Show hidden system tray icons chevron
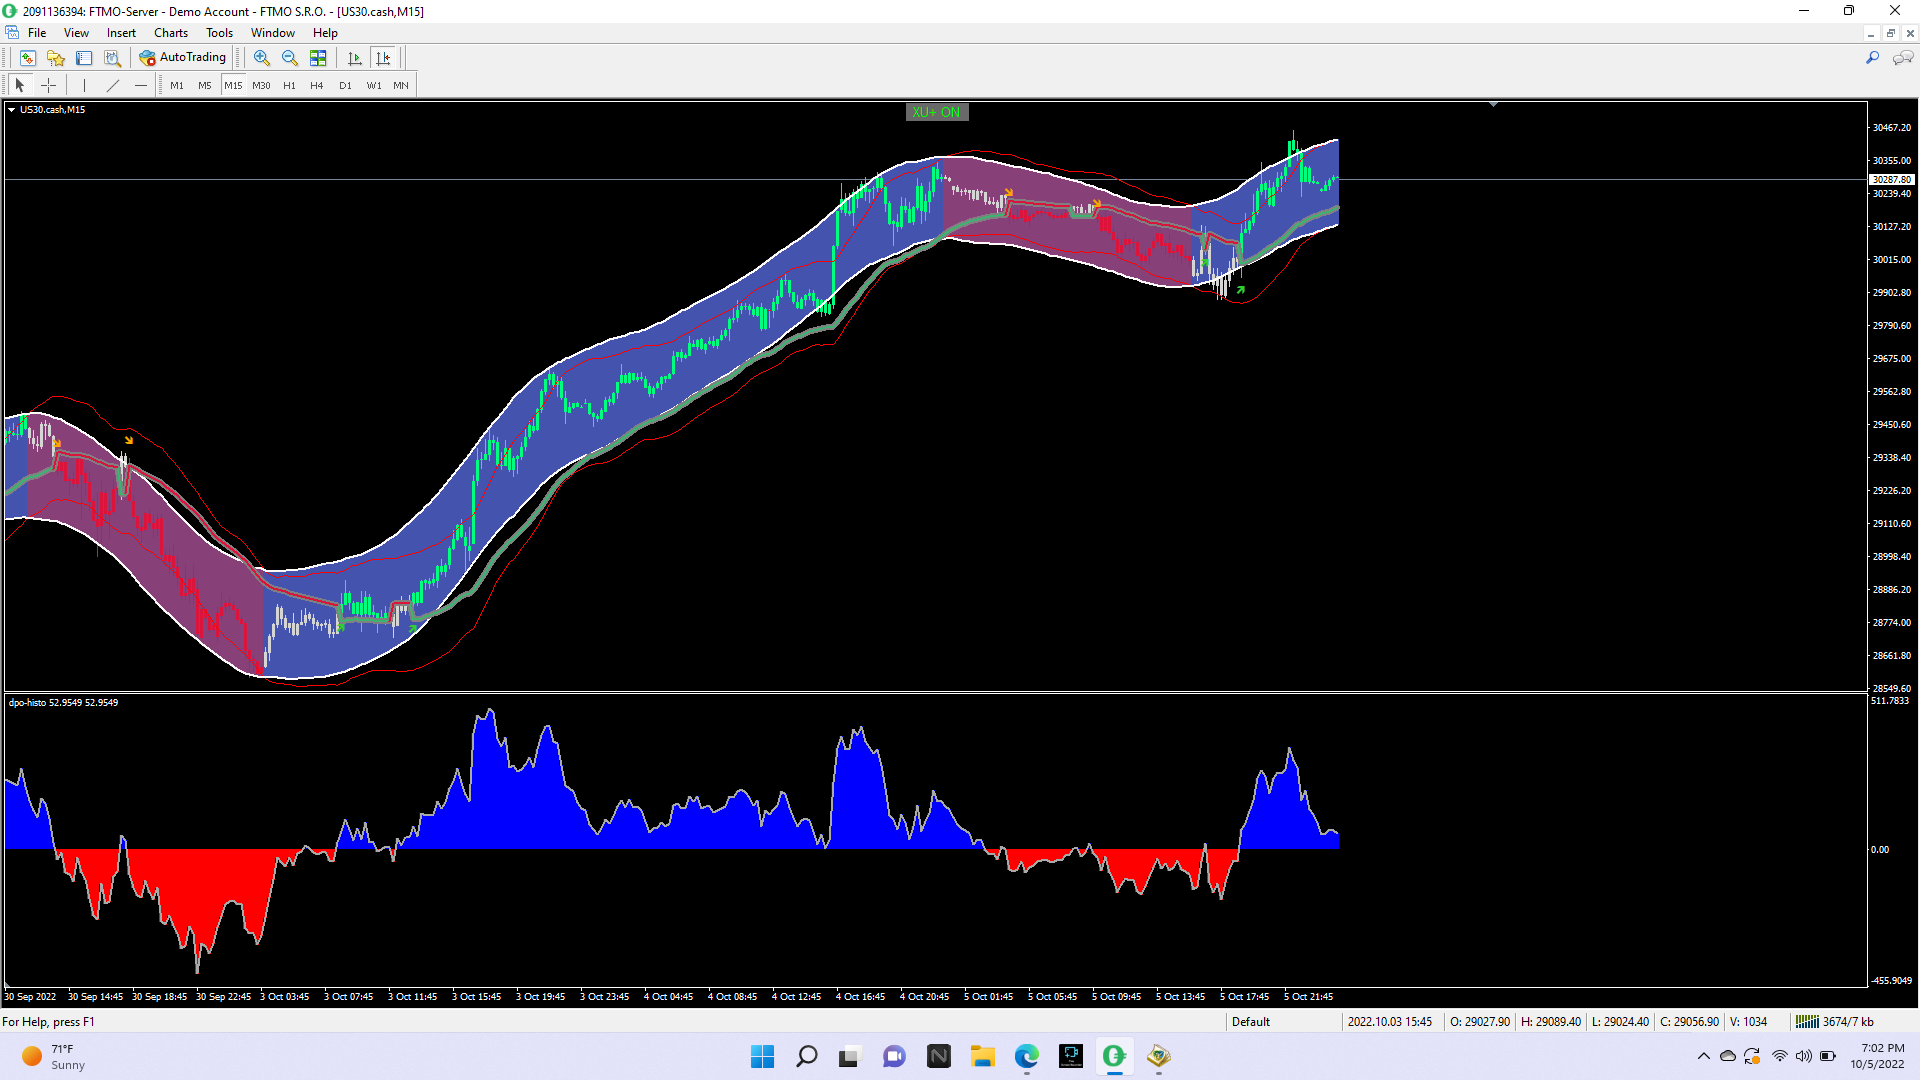The width and height of the screenshot is (1920, 1080). 1703,1056
